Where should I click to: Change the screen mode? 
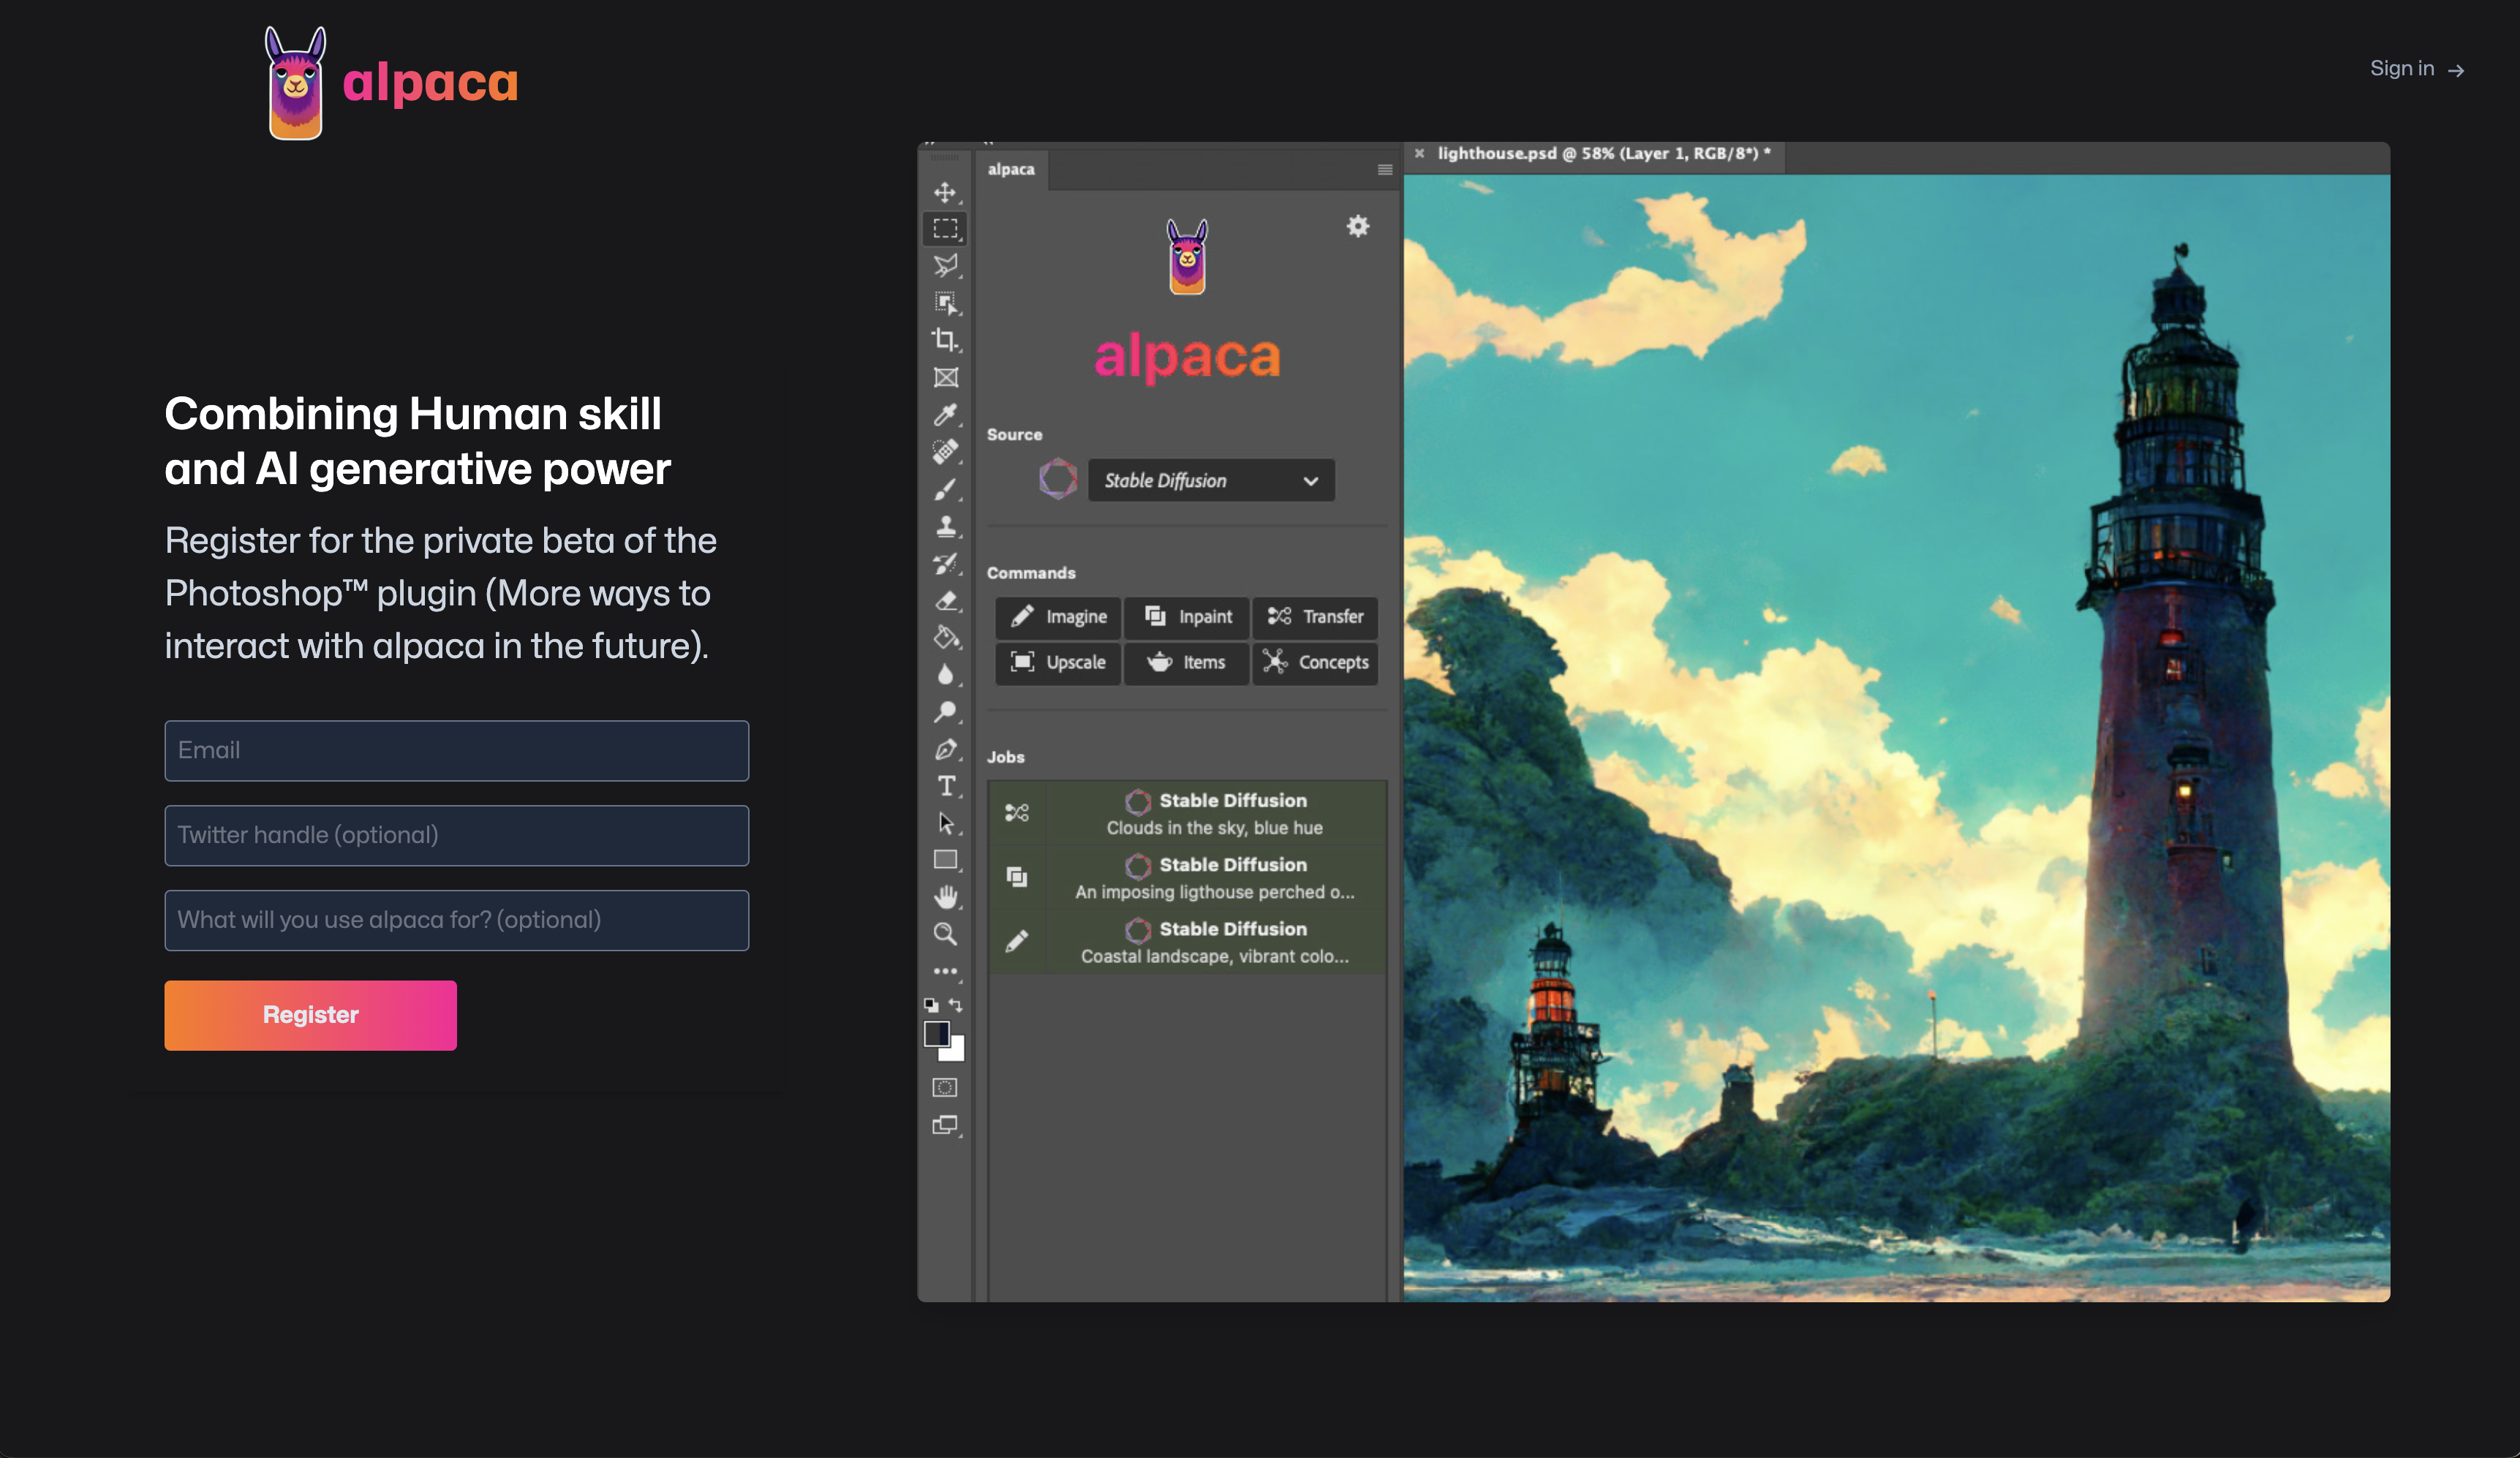[945, 1126]
